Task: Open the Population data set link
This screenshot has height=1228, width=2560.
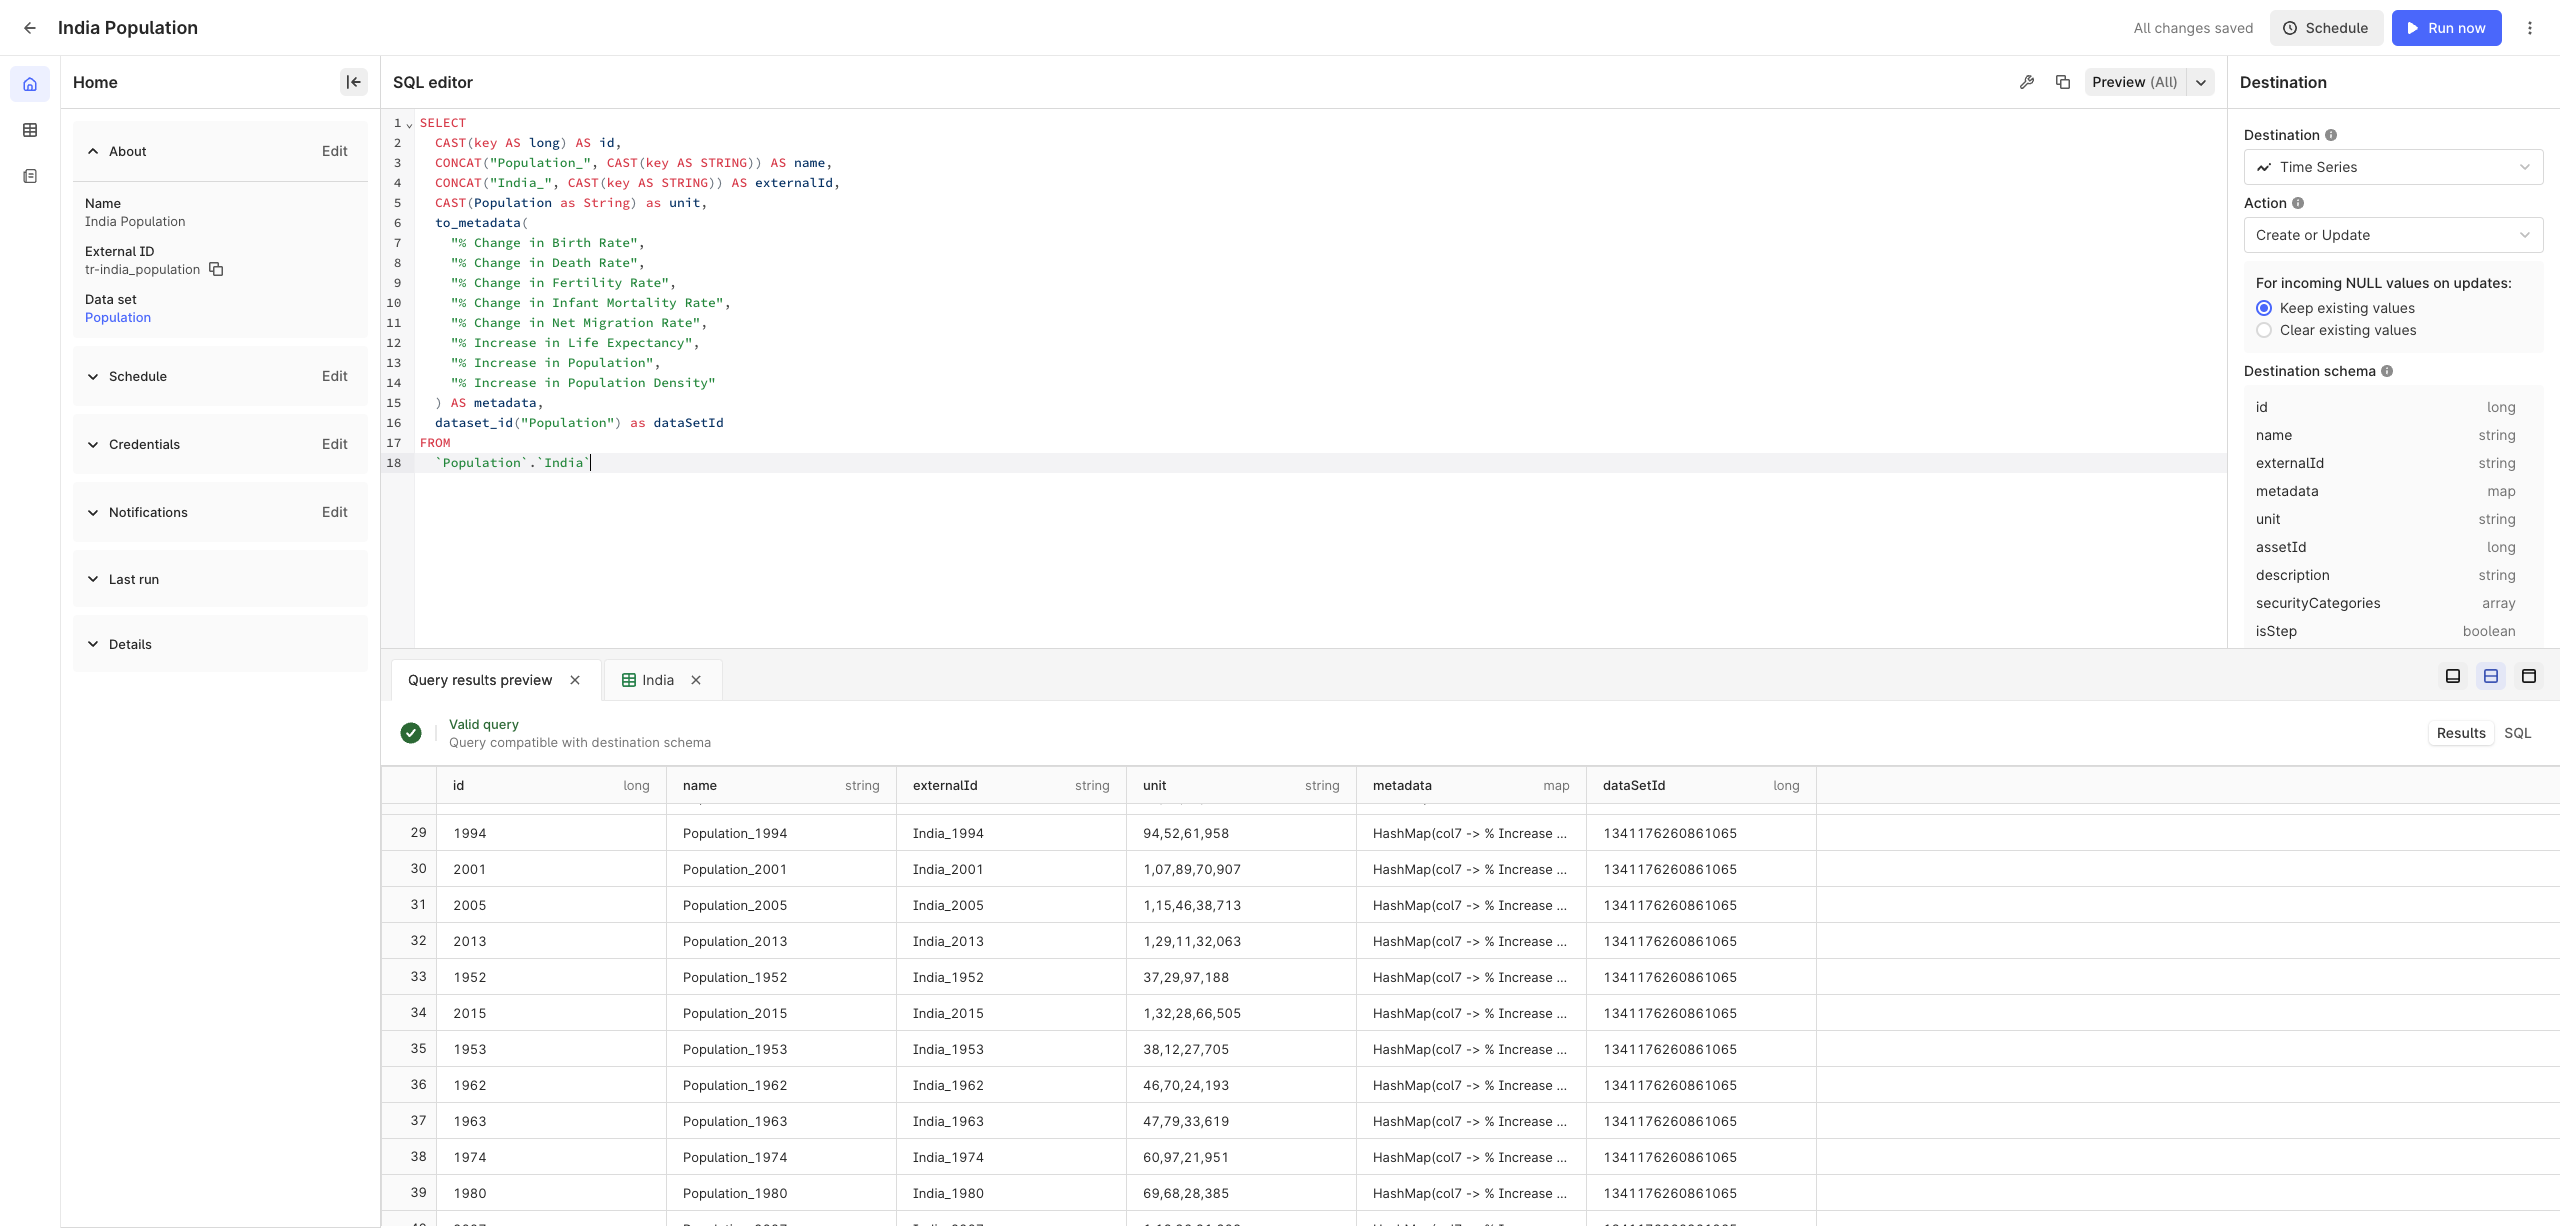Action: coord(118,317)
